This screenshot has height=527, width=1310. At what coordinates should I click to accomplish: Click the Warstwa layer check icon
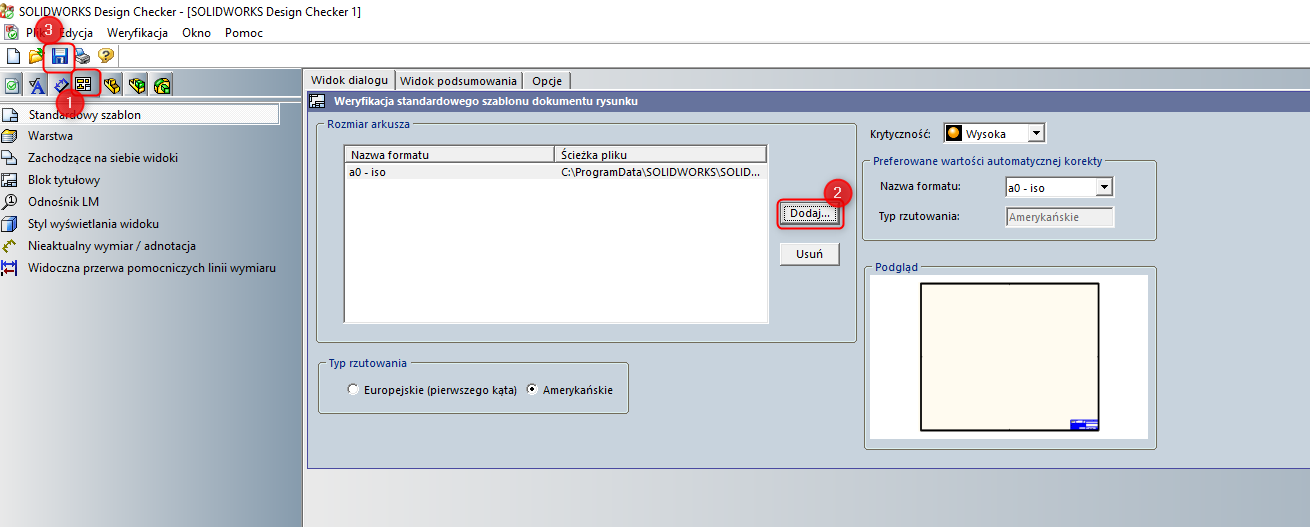pyautogui.click(x=10, y=136)
